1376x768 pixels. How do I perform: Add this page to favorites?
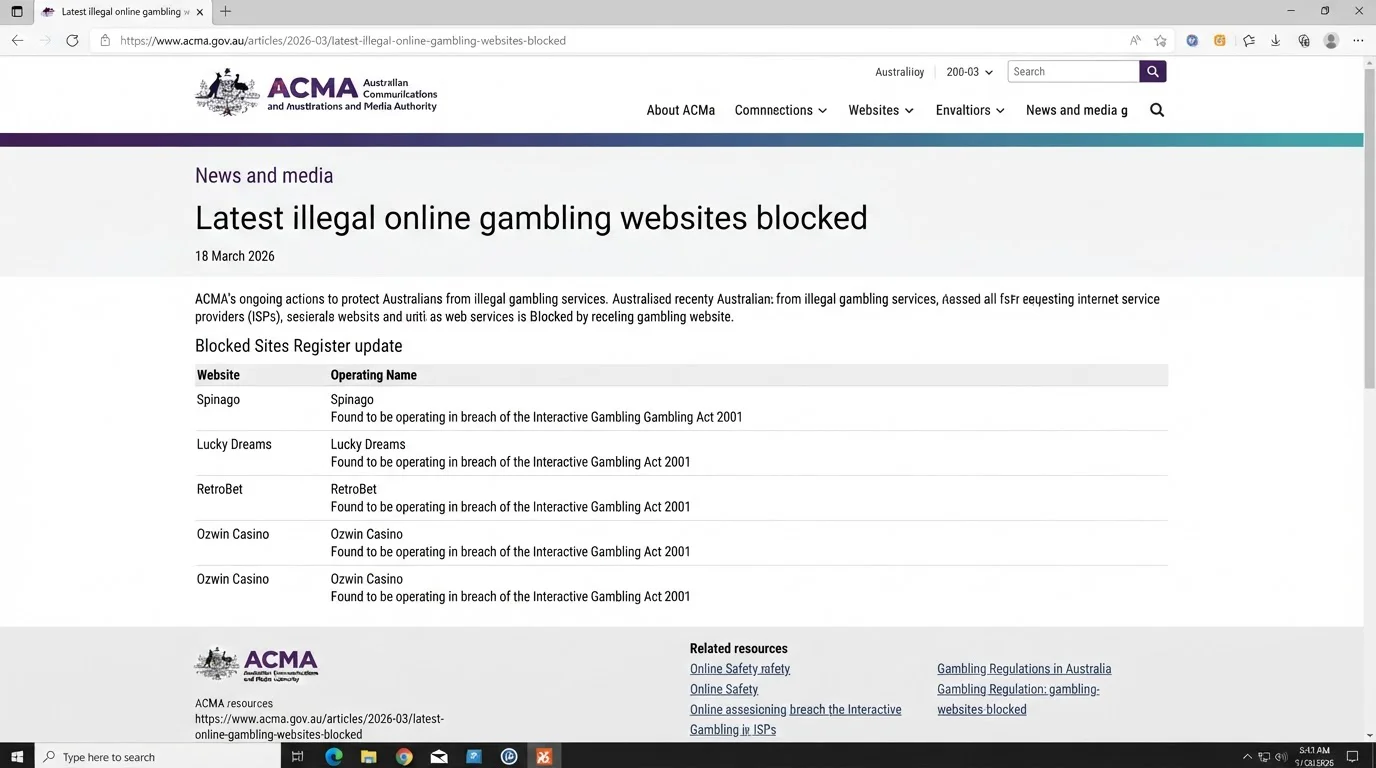tap(1160, 41)
